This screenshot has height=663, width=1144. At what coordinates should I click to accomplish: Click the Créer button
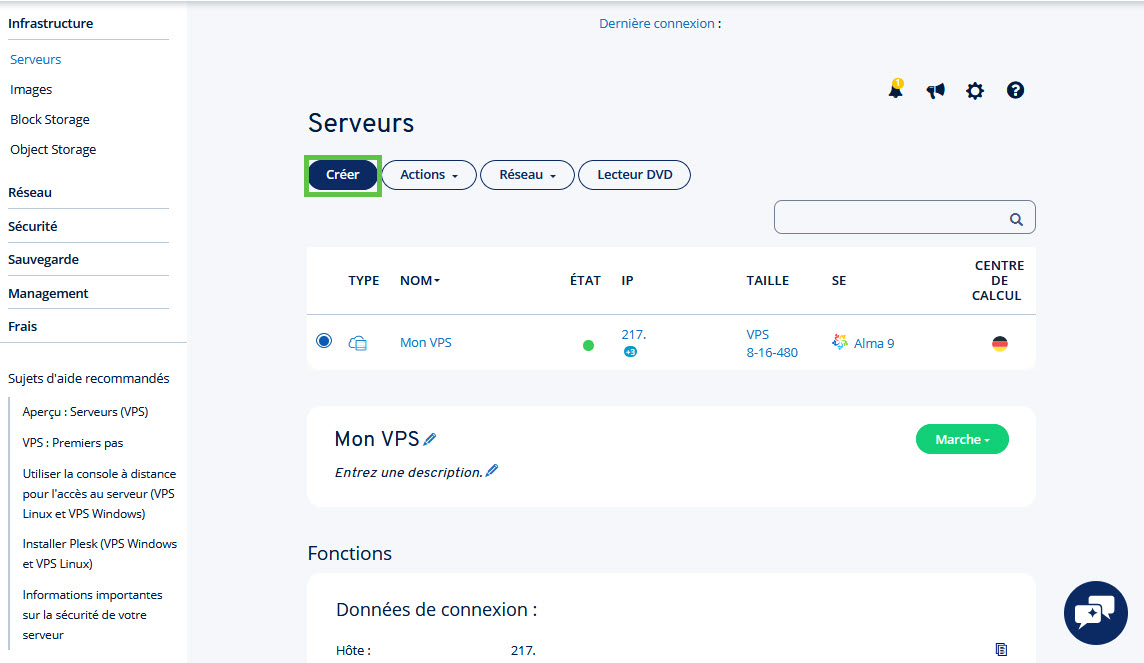click(342, 175)
